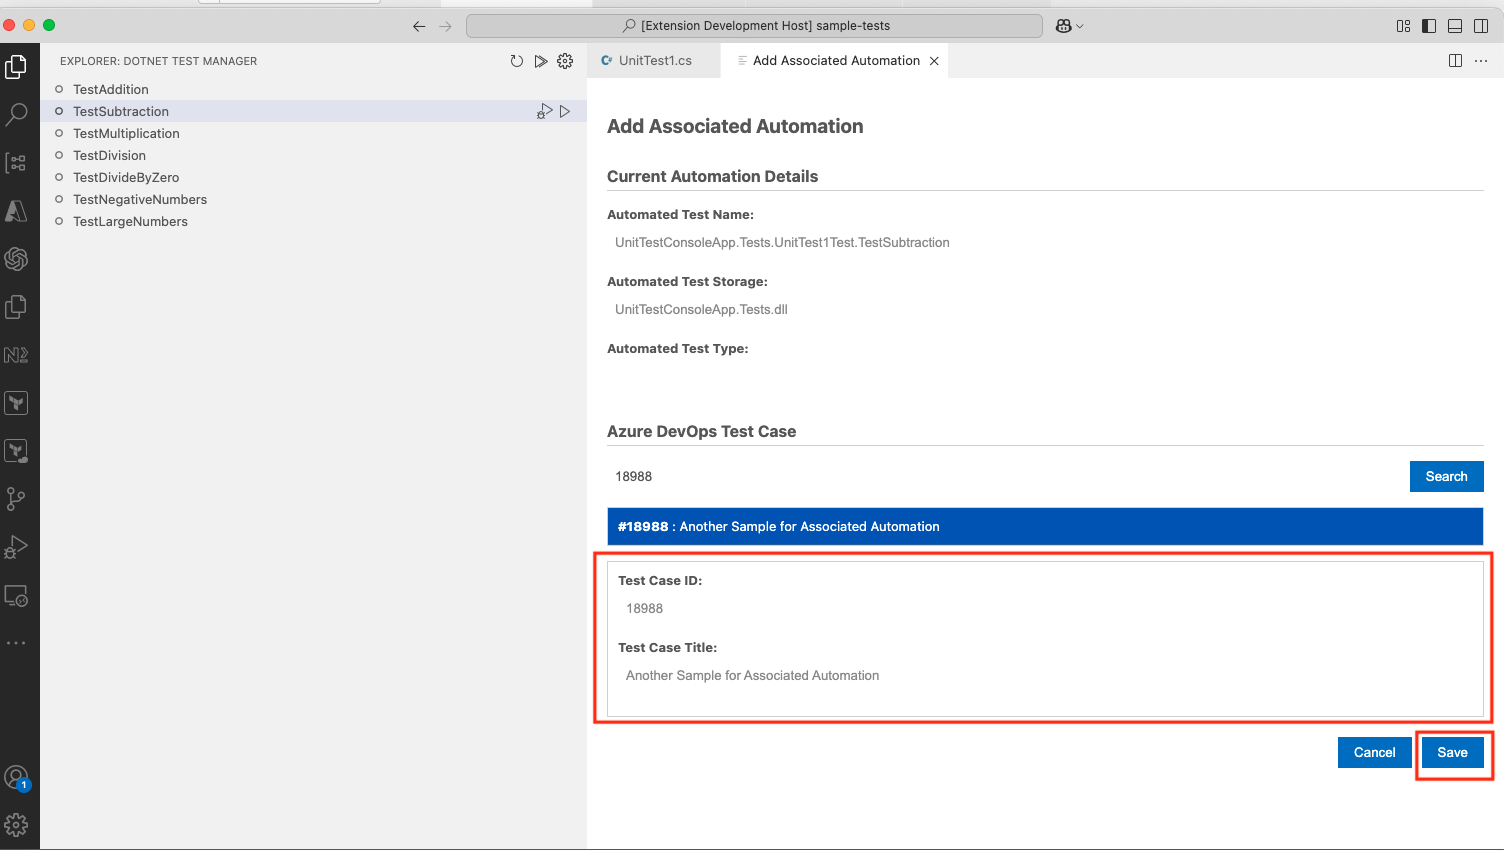This screenshot has height=850, width=1504.
Task: Run the TestSubtraction test
Action: (x=565, y=111)
